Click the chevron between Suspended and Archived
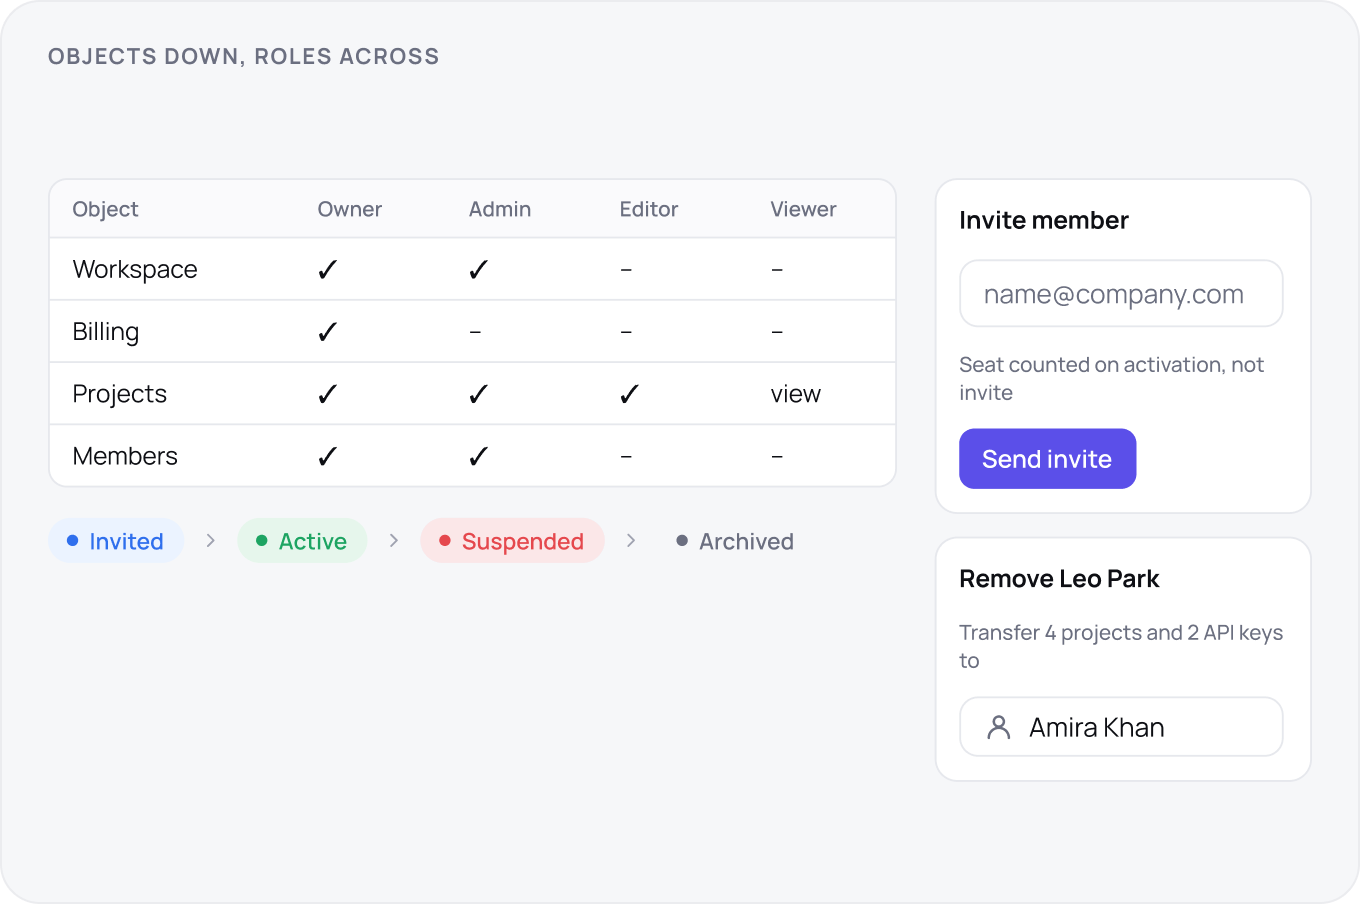The height and width of the screenshot is (904, 1360). (x=631, y=541)
